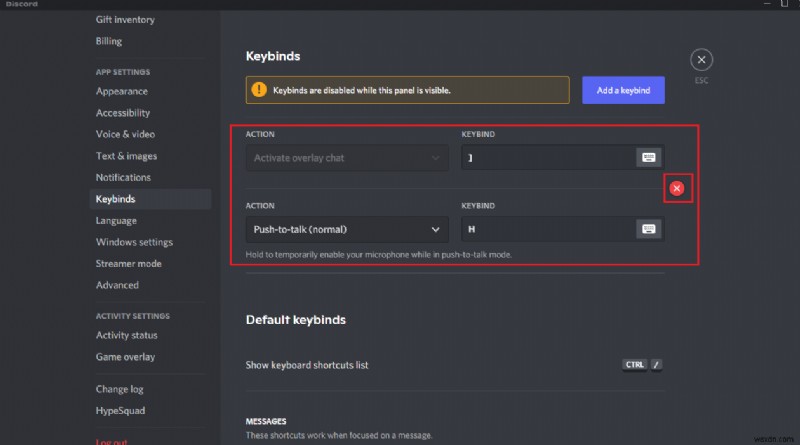Click the Add a keybind button
Viewport: 800px width, 445px height.
623,90
